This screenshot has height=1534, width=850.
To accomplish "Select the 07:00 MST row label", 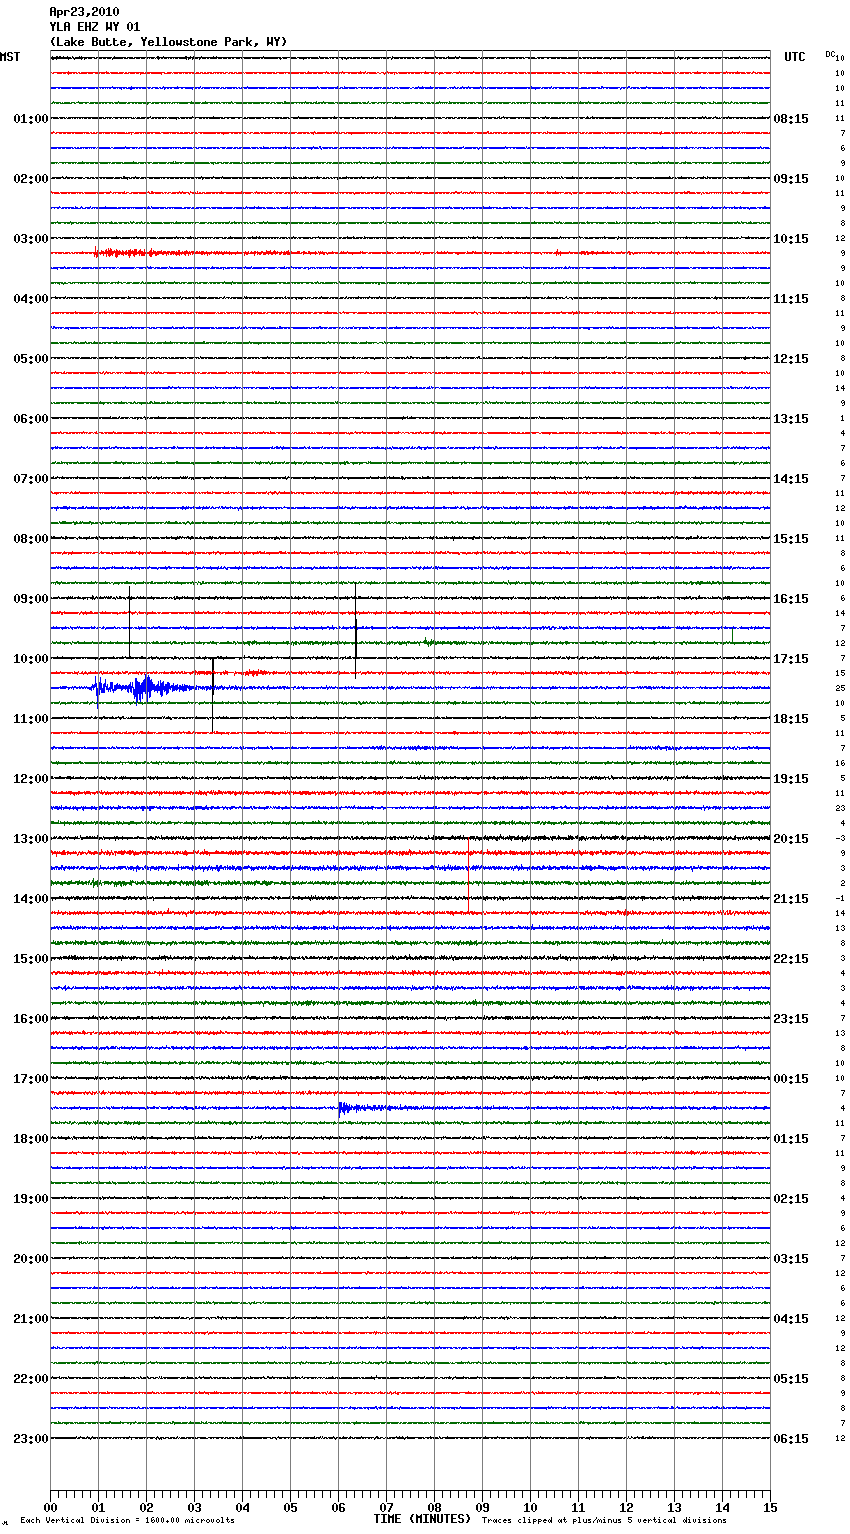I will tap(31, 479).
